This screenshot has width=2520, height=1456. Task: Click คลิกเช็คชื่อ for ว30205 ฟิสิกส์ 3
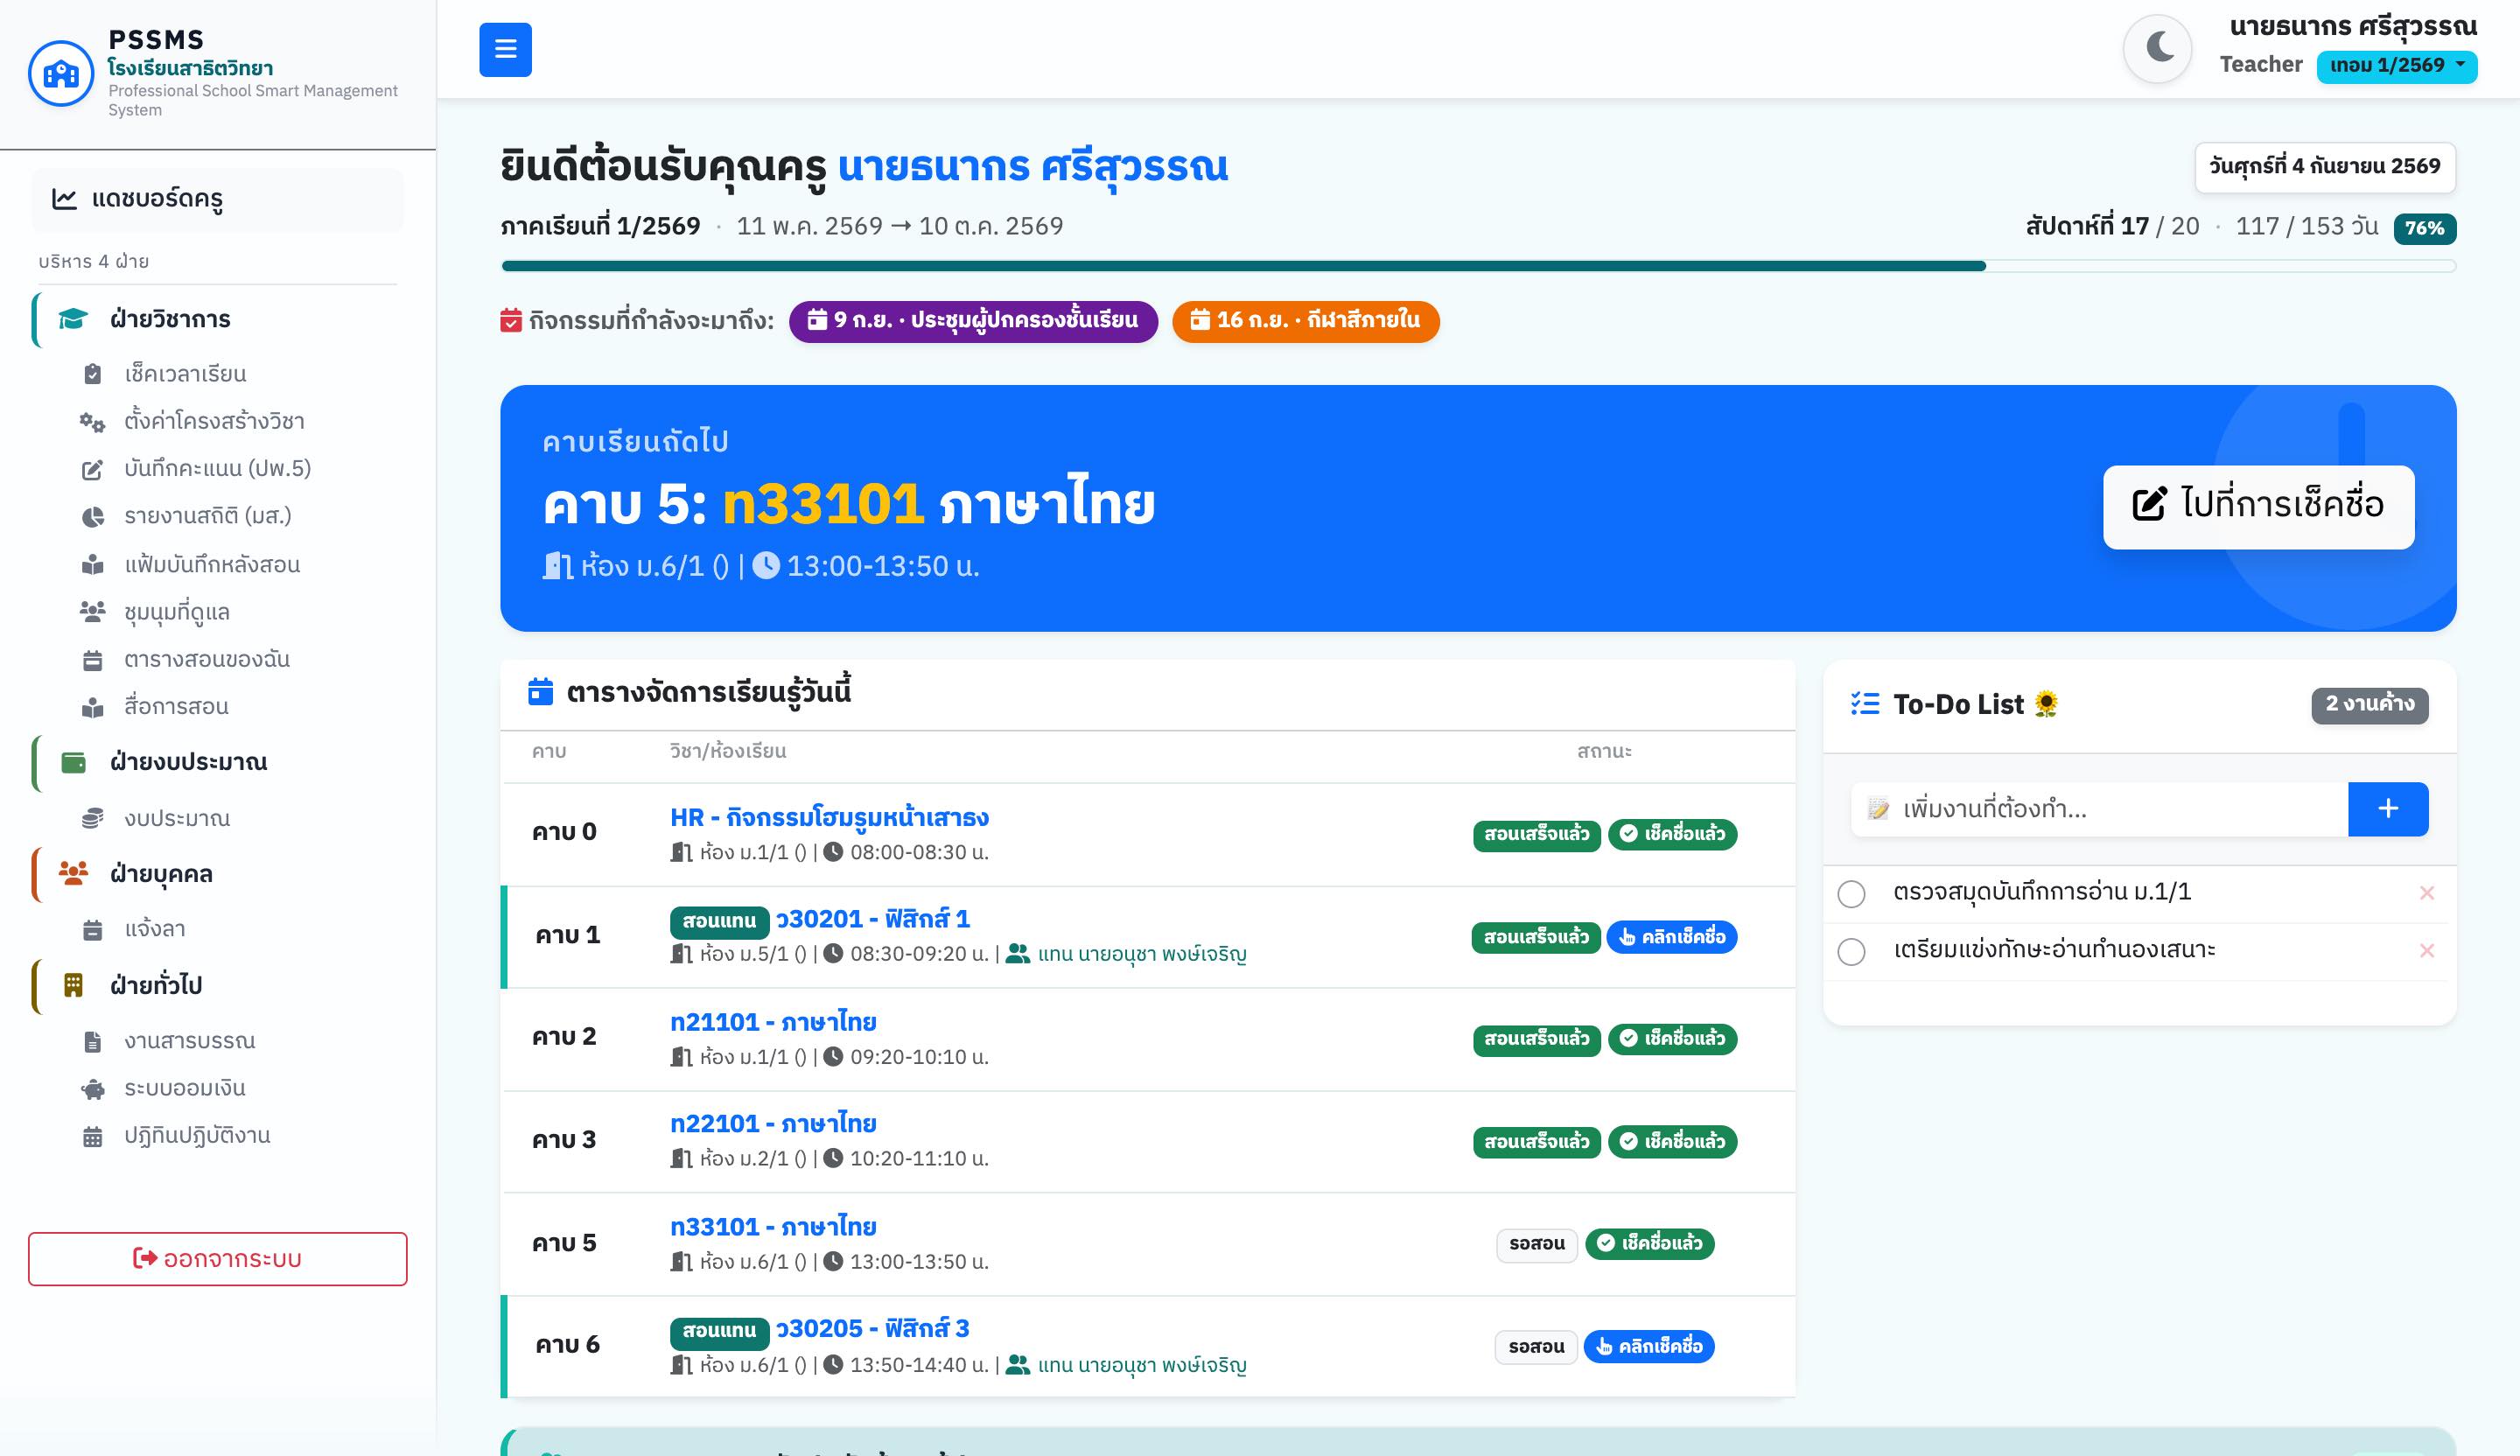pos(1649,1346)
